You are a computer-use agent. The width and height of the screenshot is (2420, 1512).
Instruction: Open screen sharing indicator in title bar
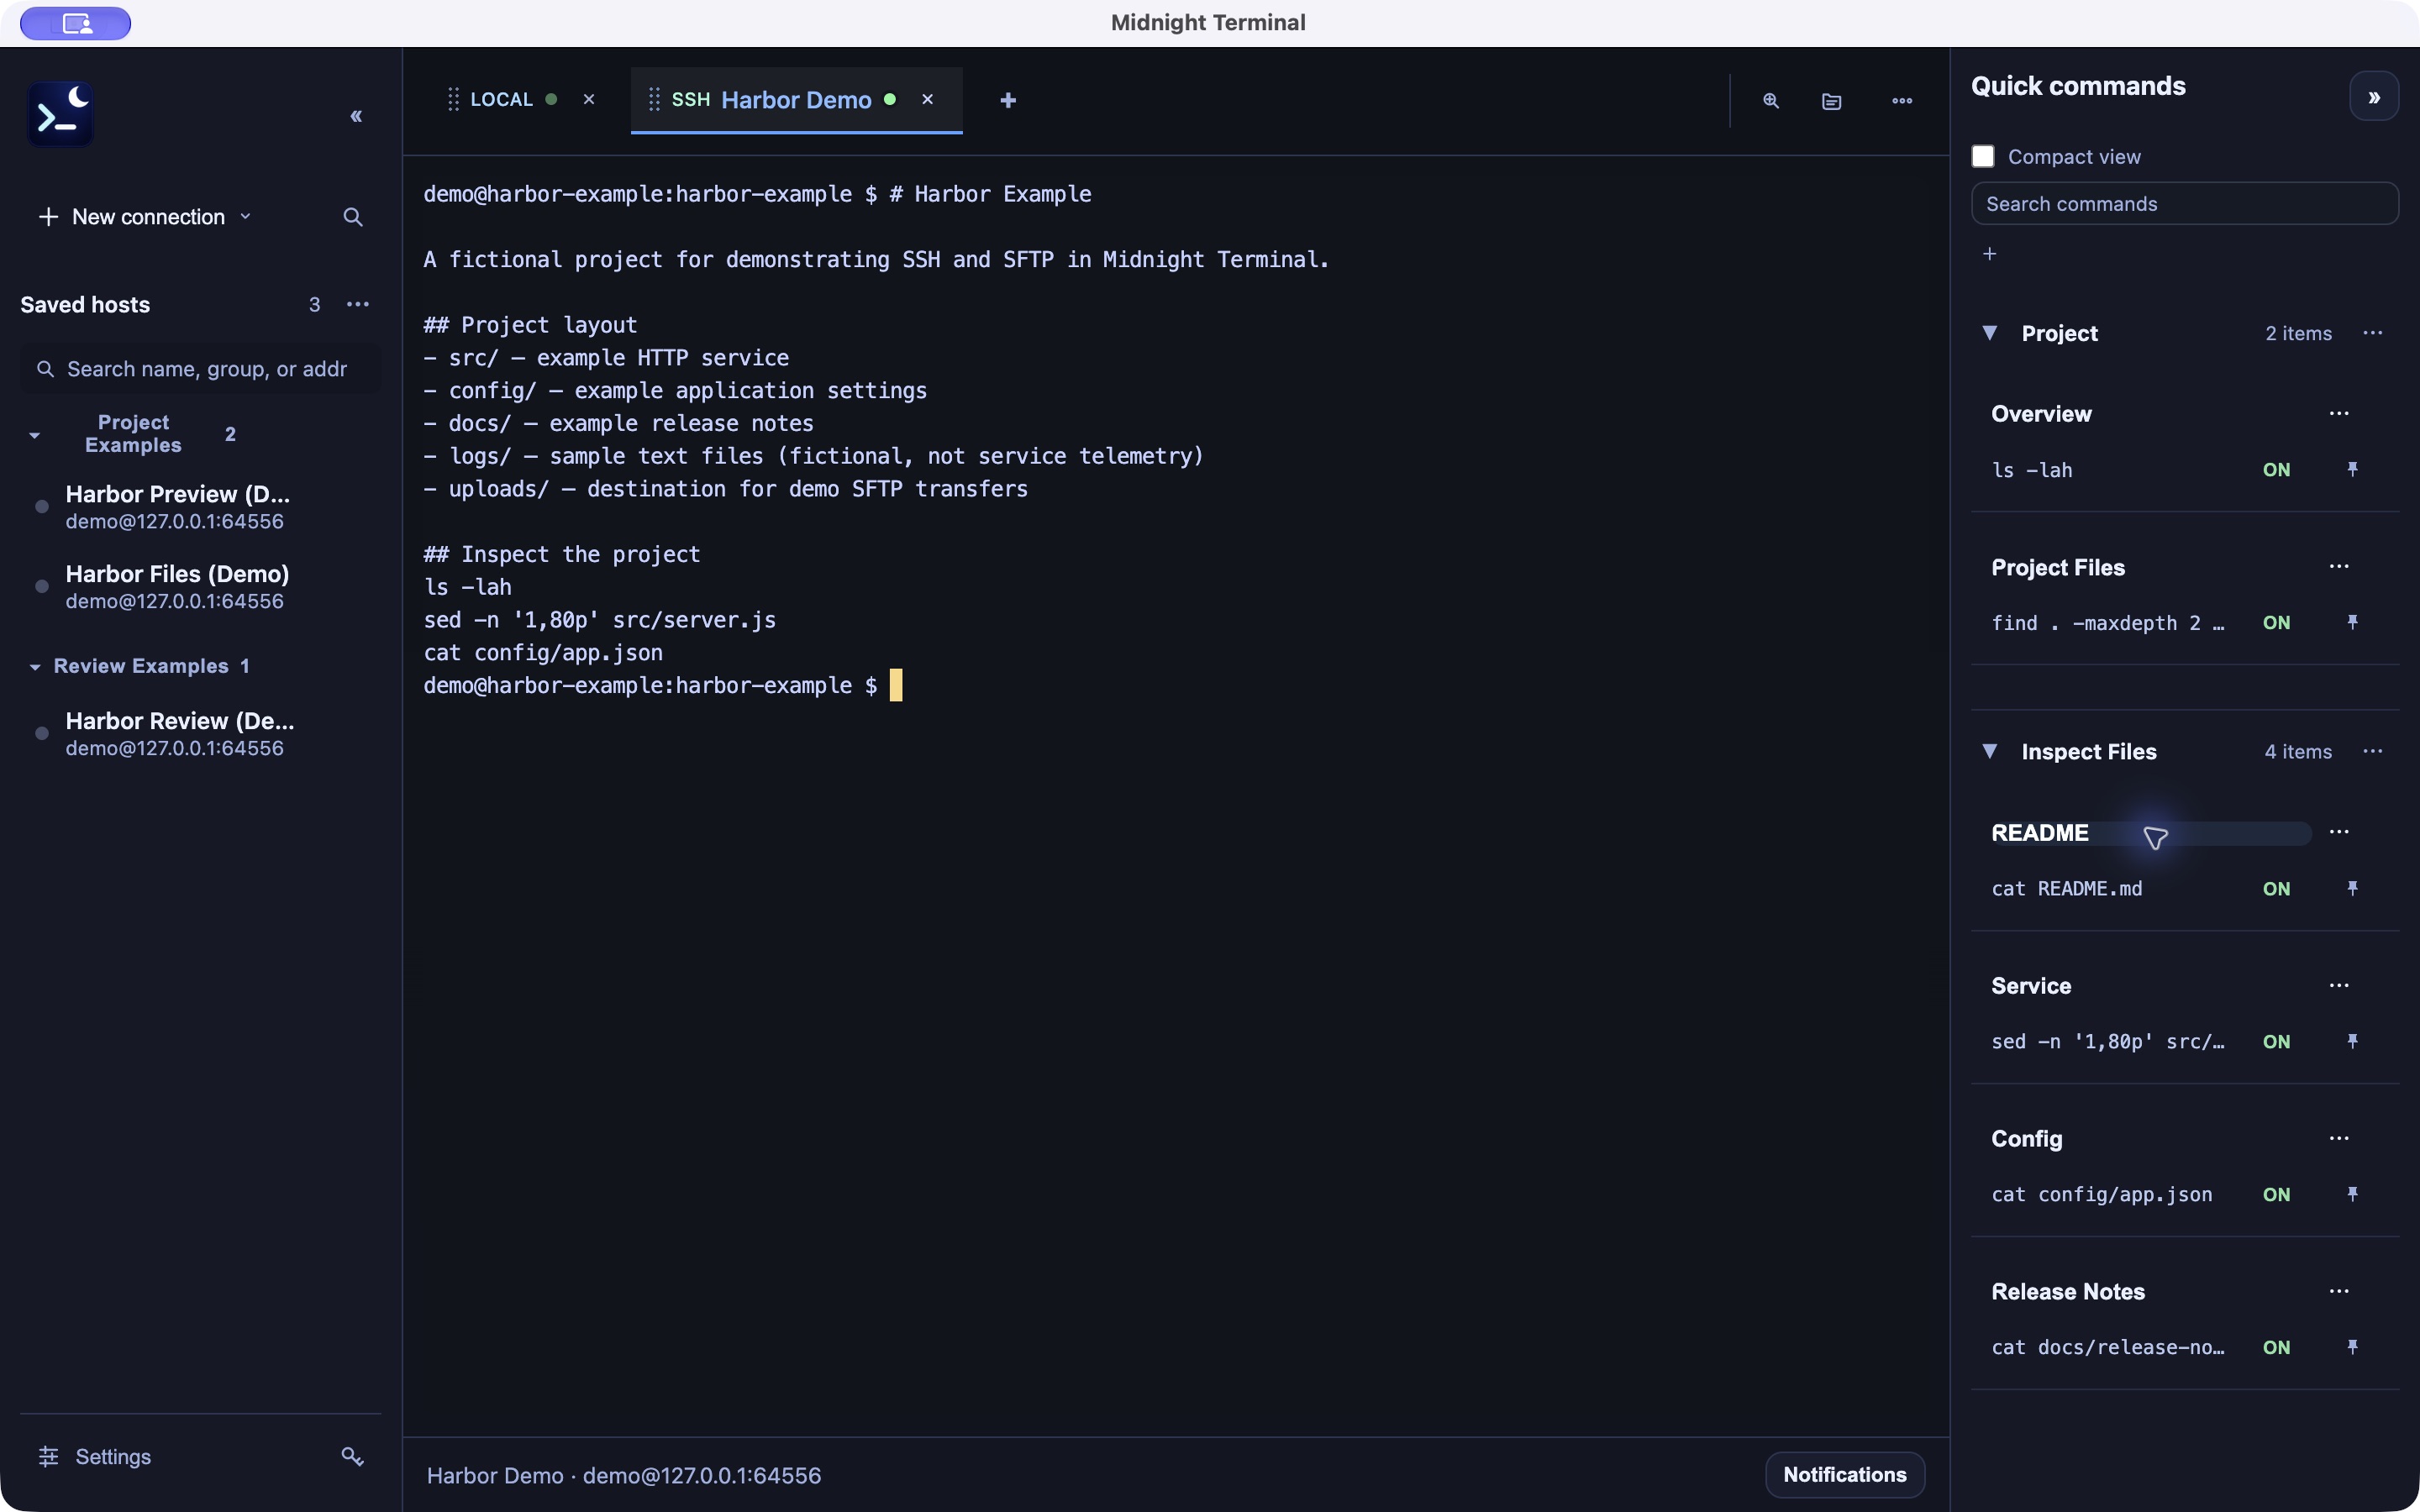pos(76,23)
